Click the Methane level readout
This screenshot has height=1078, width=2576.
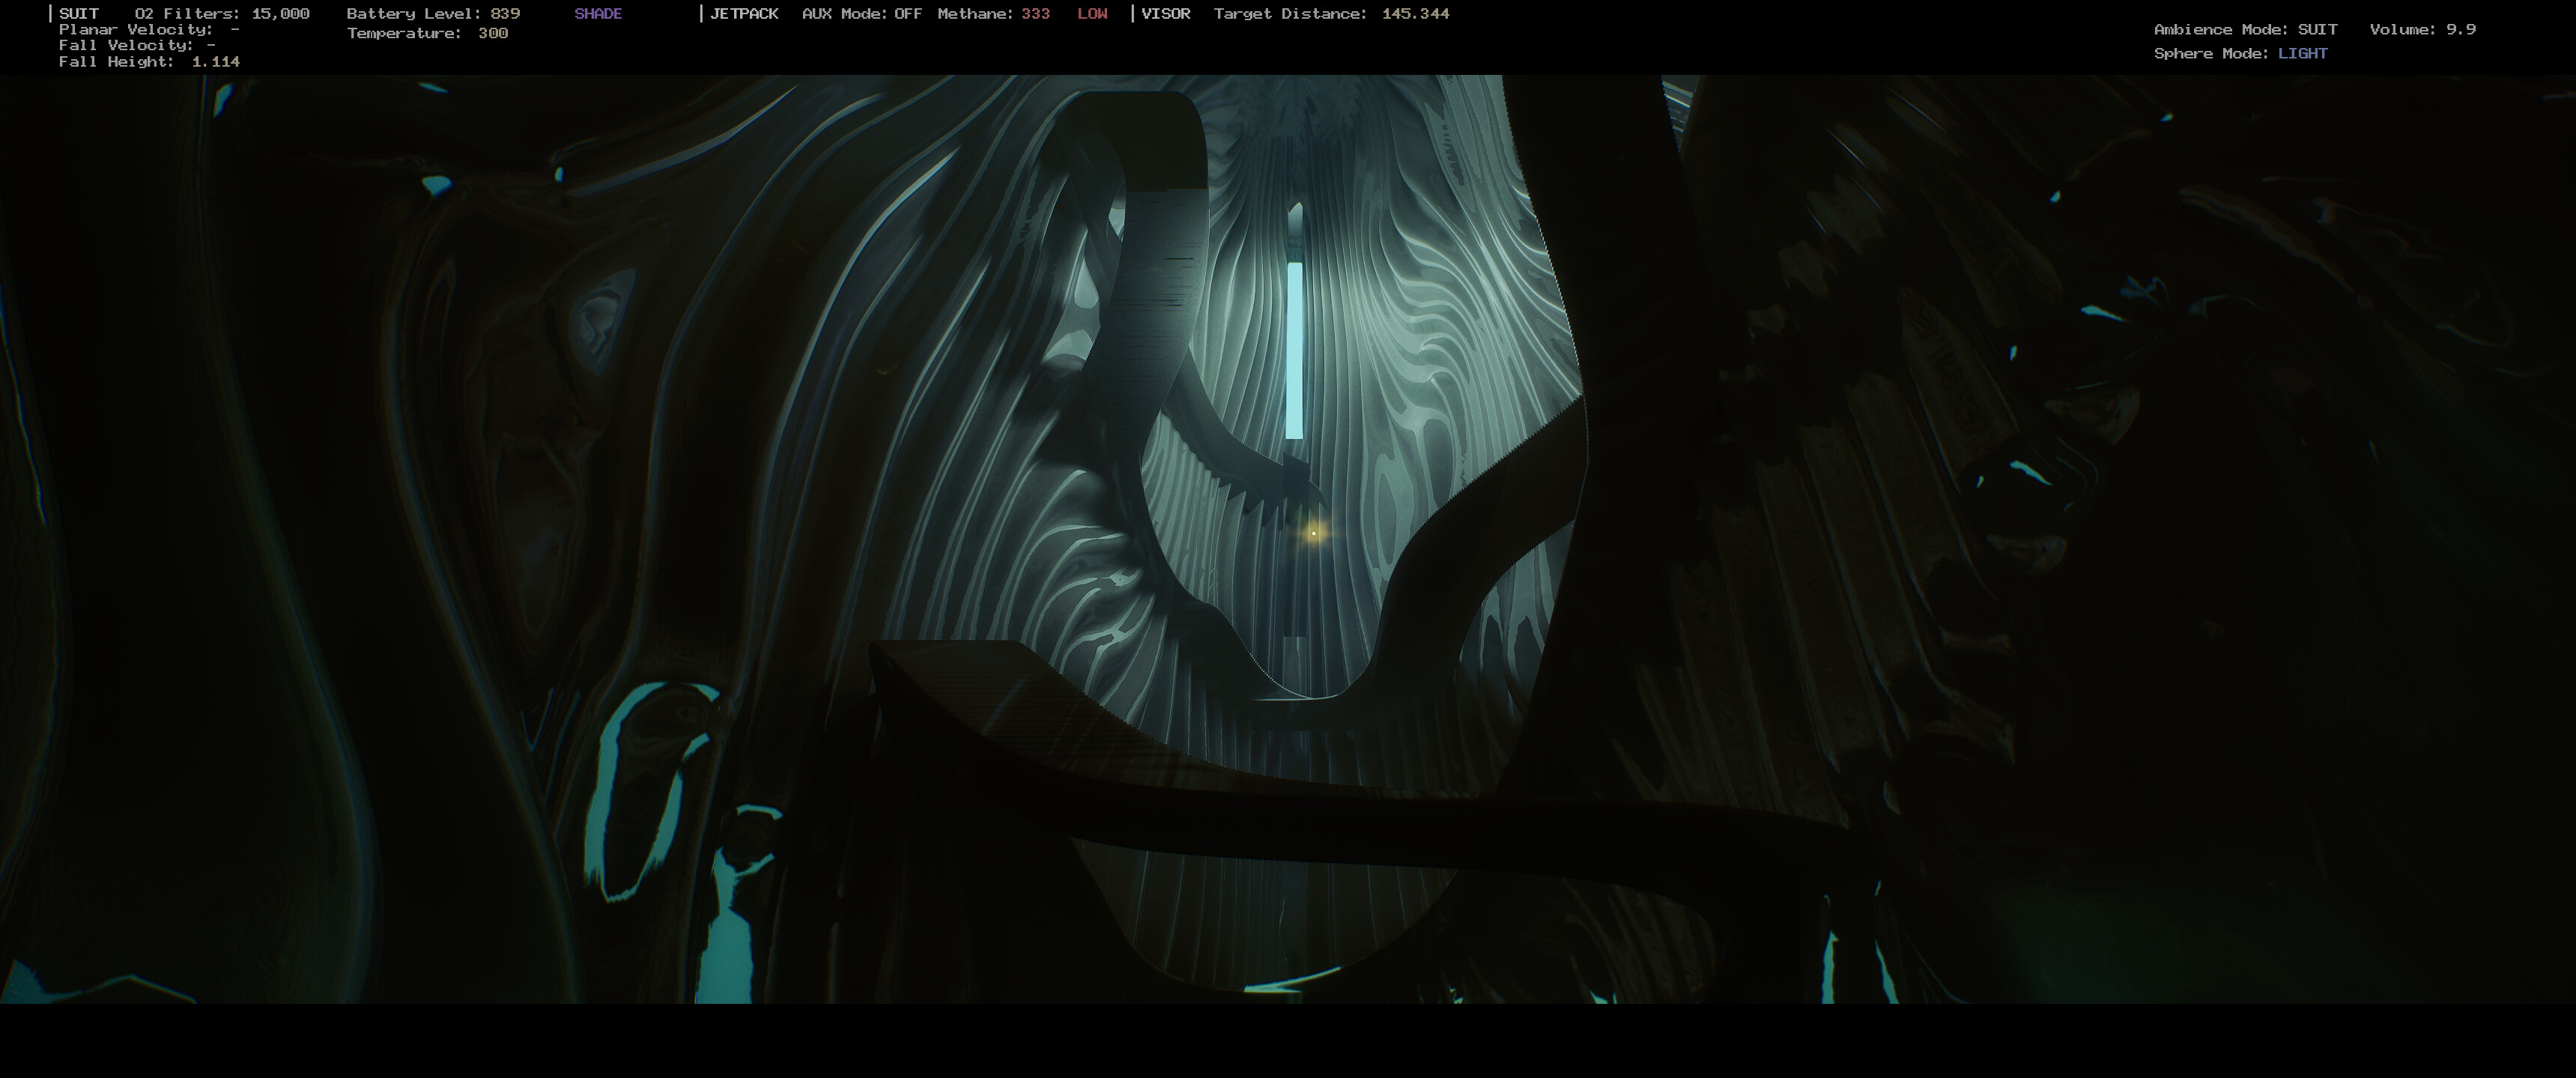(993, 14)
